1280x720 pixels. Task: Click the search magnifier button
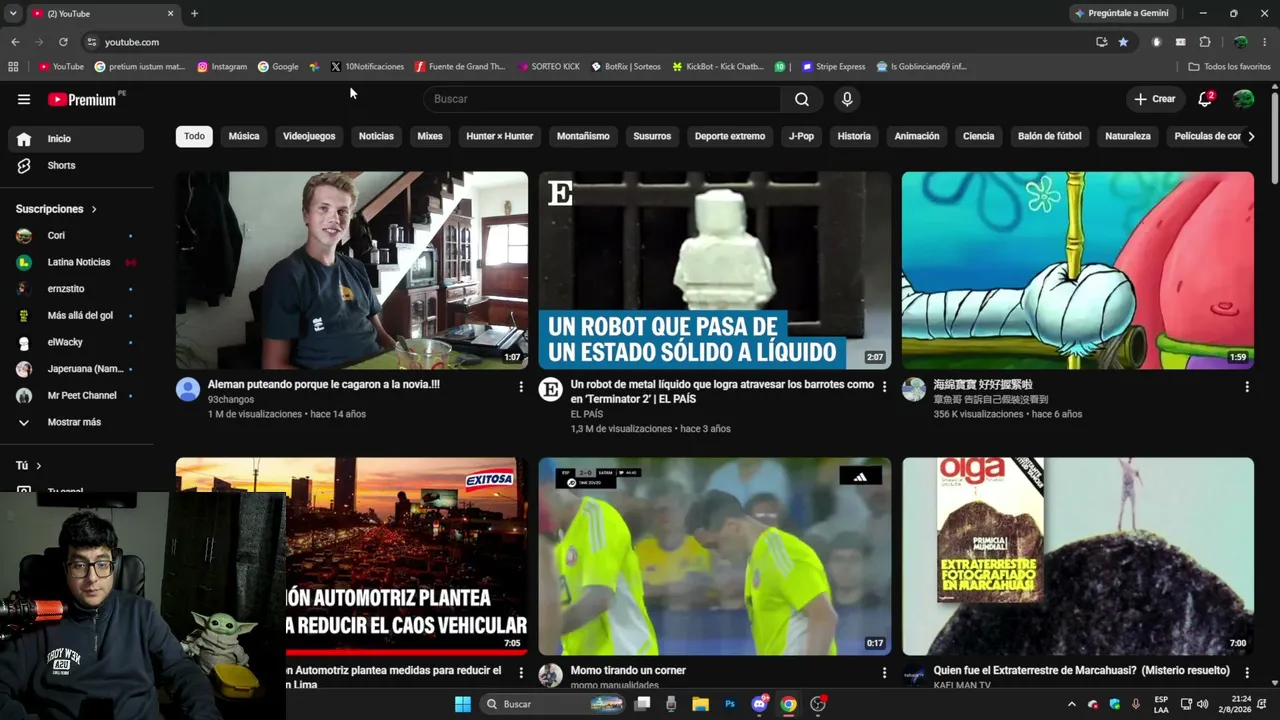(x=802, y=99)
